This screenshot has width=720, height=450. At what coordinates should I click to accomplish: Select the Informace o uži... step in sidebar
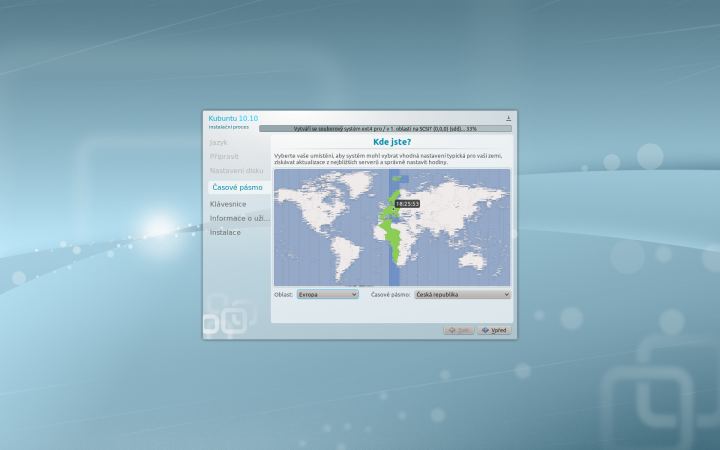coord(240,218)
